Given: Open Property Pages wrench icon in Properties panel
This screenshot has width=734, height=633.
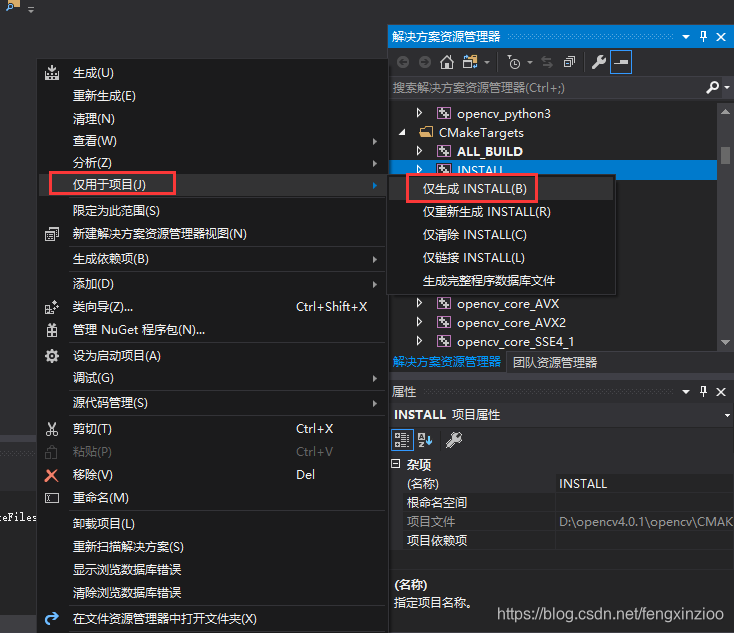Looking at the screenshot, I should [454, 440].
